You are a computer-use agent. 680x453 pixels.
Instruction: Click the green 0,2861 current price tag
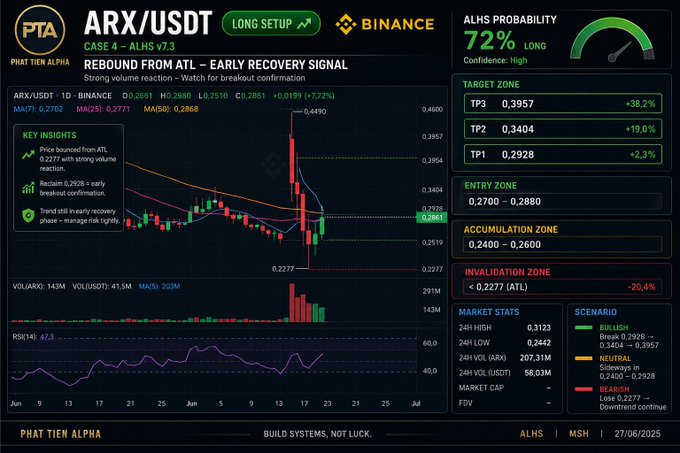click(x=432, y=217)
